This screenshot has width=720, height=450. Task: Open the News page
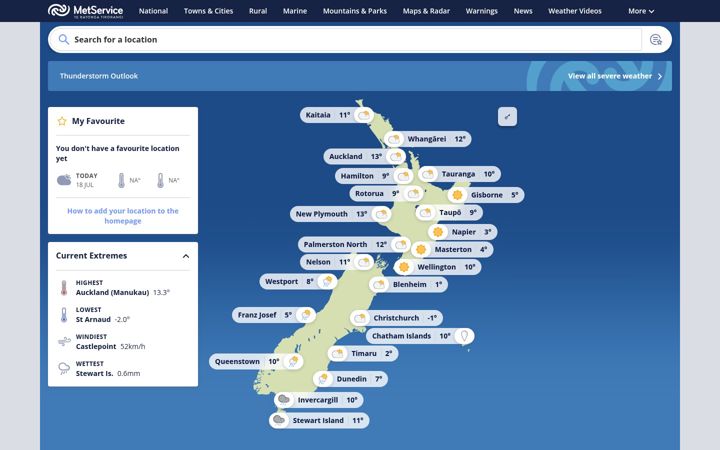point(523,11)
